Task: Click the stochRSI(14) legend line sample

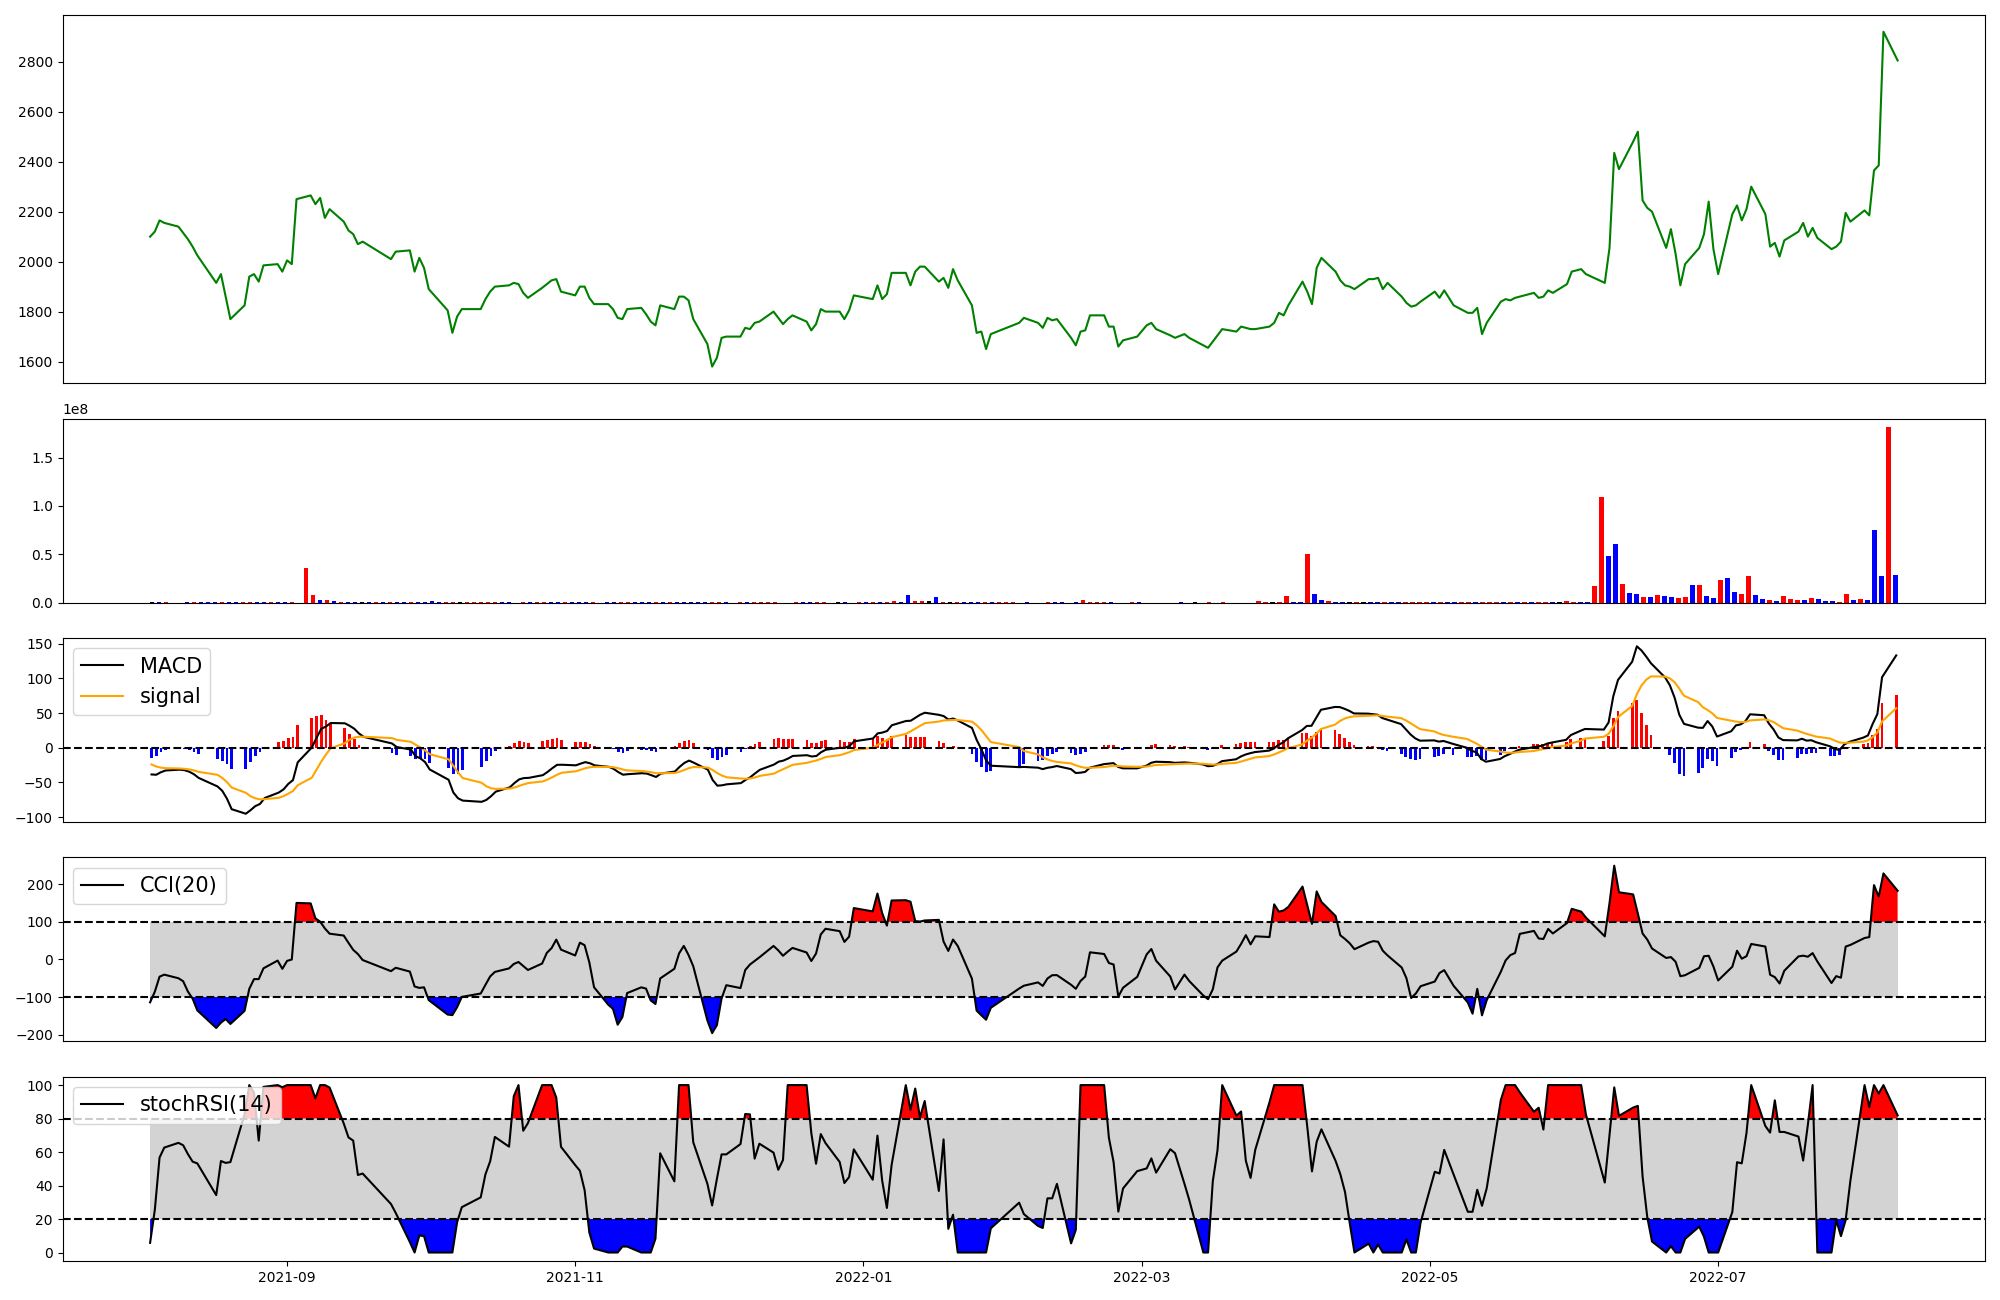Action: (x=102, y=1104)
